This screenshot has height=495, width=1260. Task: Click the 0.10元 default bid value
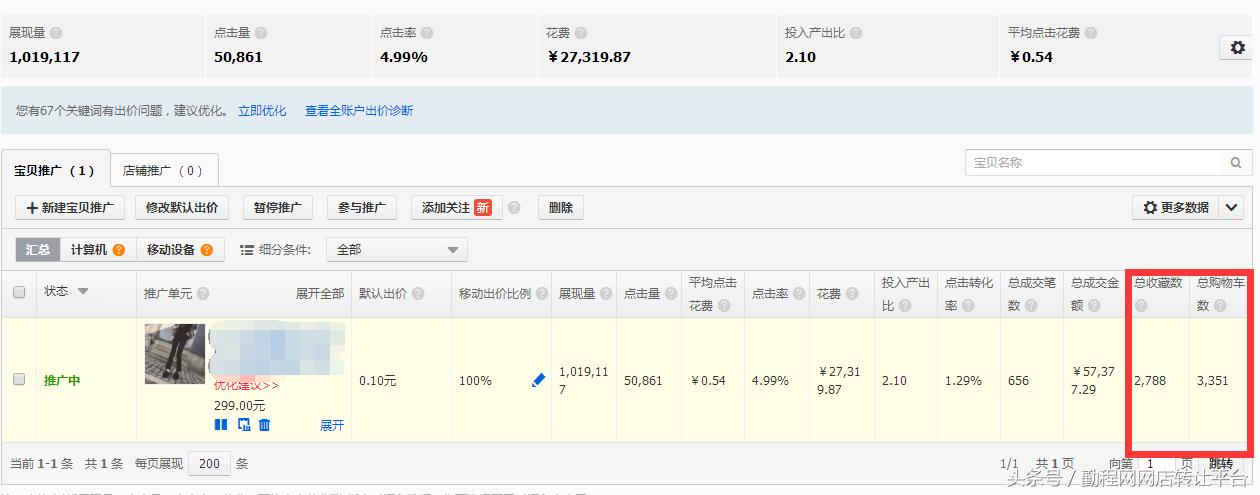point(378,381)
